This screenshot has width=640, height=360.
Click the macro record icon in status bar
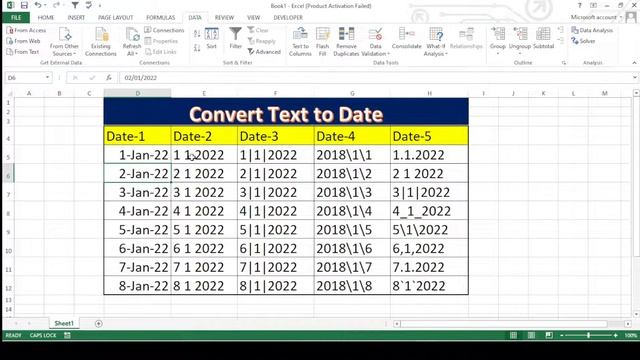[67, 335]
